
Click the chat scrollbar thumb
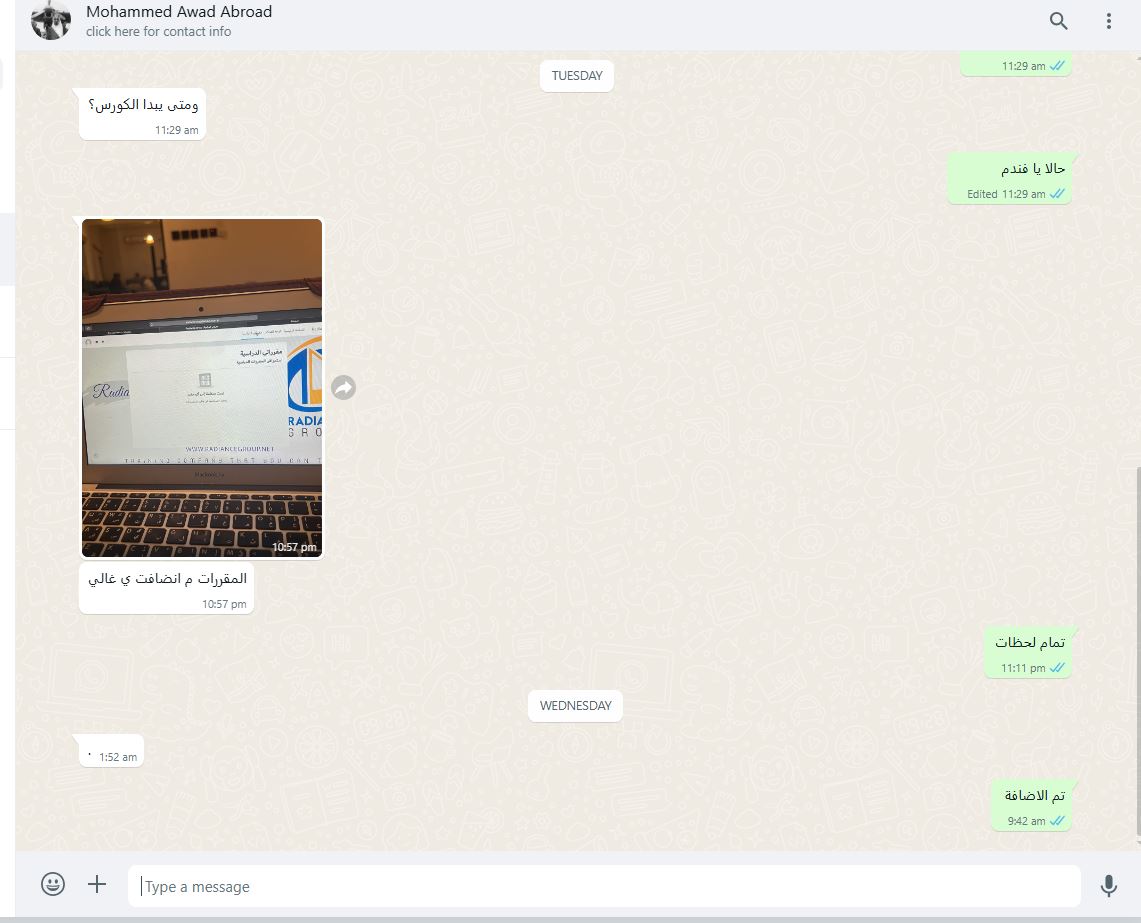pyautogui.click(x=1138, y=651)
